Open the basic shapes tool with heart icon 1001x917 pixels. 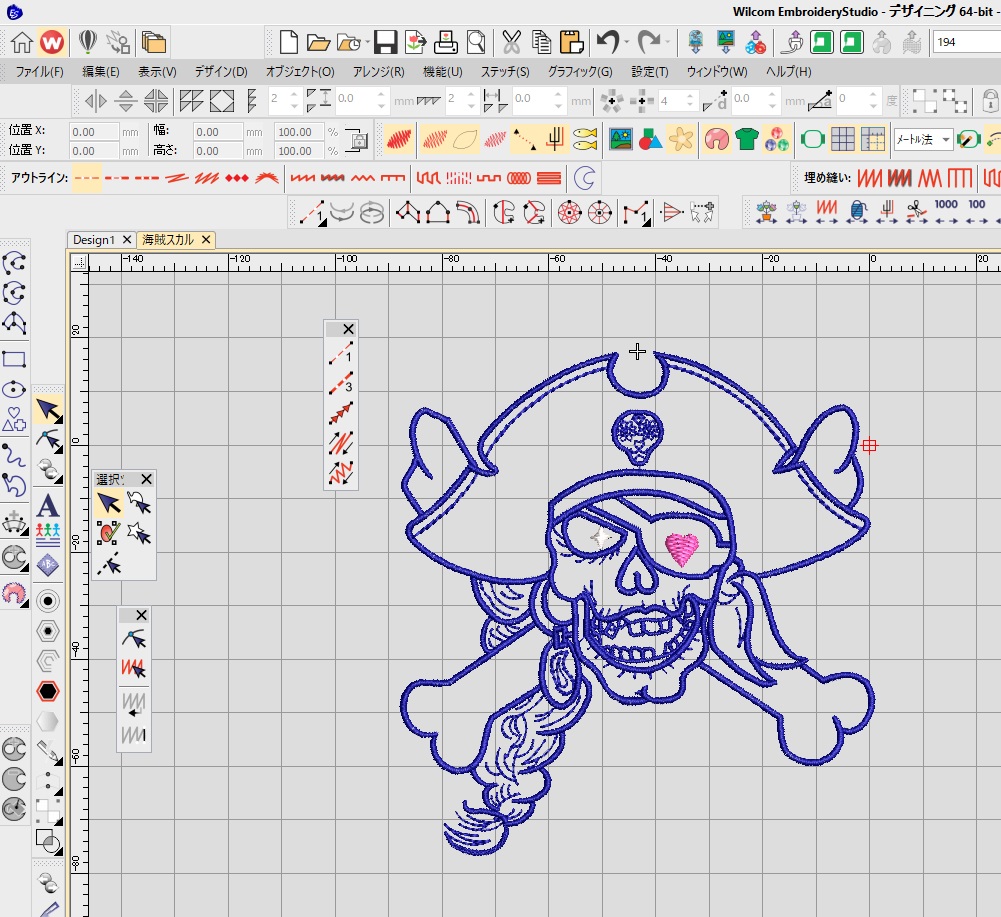[14, 420]
